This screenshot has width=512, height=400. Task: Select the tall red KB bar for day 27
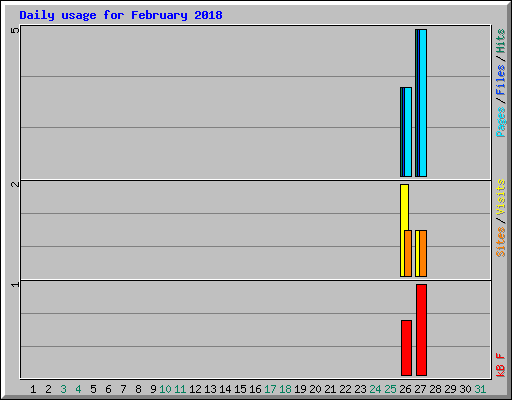pyautogui.click(x=421, y=330)
